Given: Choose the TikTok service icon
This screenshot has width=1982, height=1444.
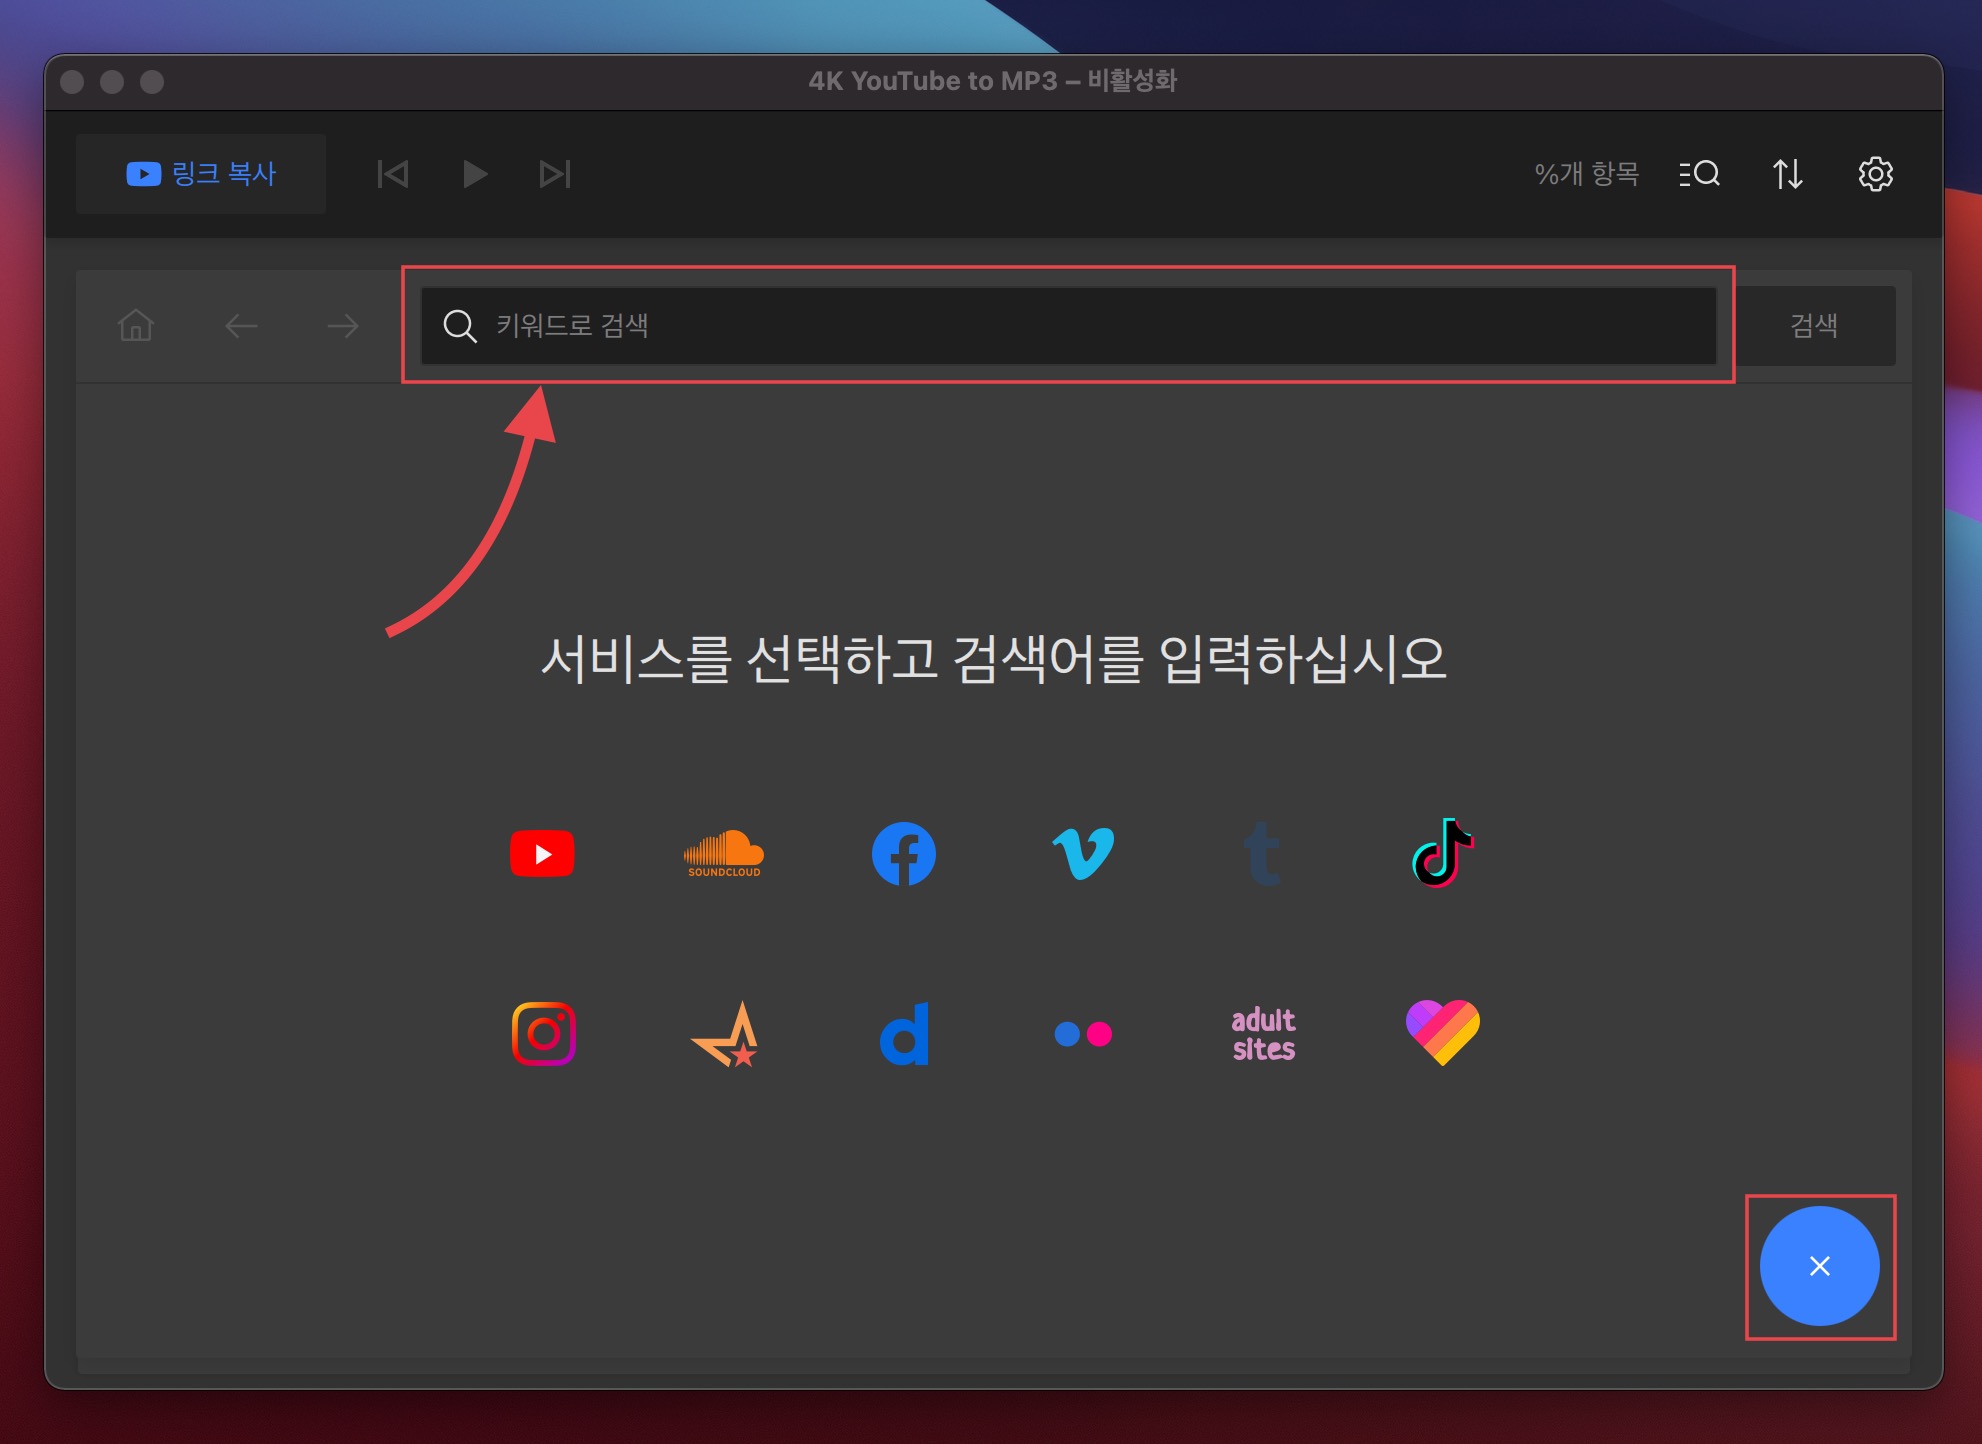Looking at the screenshot, I should pyautogui.click(x=1441, y=854).
